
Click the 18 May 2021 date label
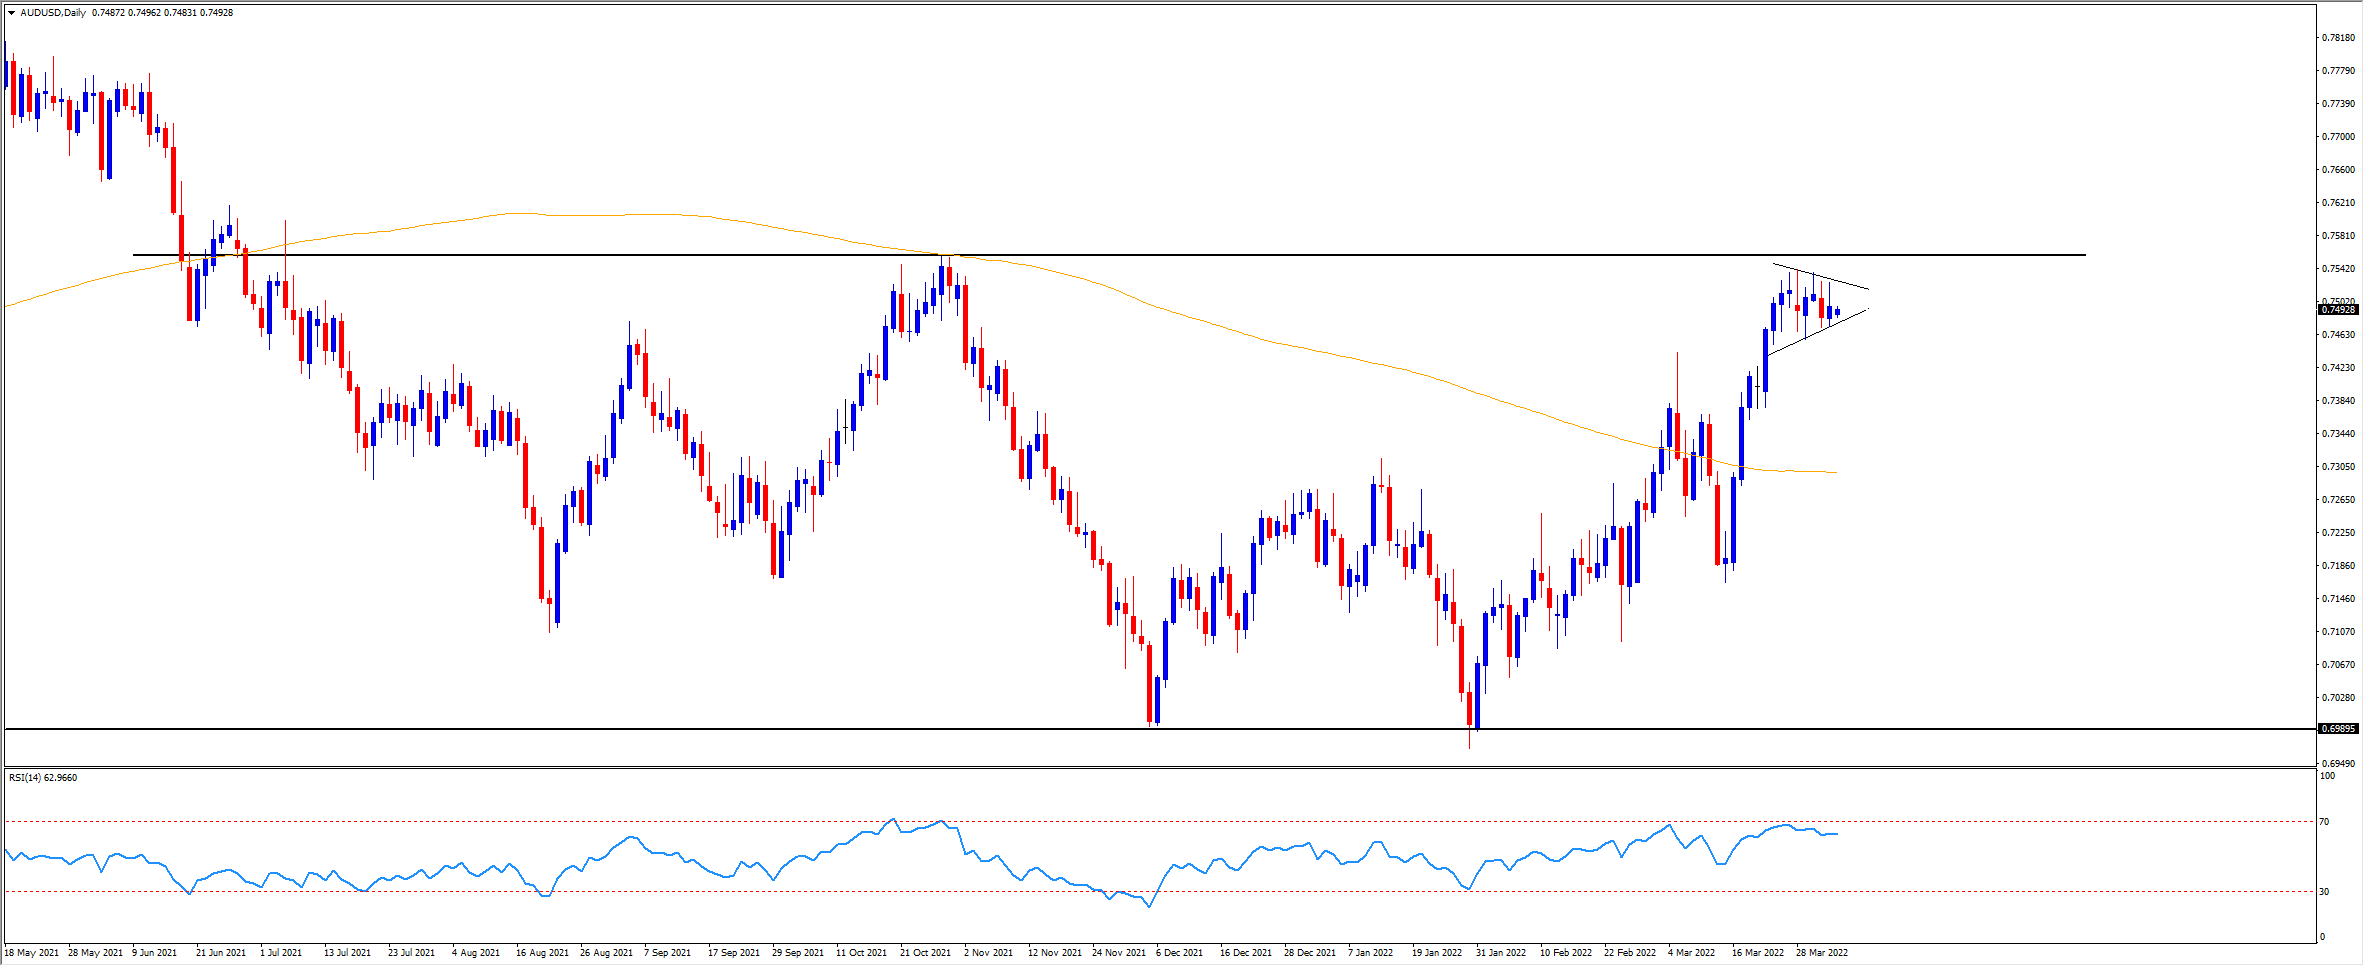pyautogui.click(x=31, y=953)
